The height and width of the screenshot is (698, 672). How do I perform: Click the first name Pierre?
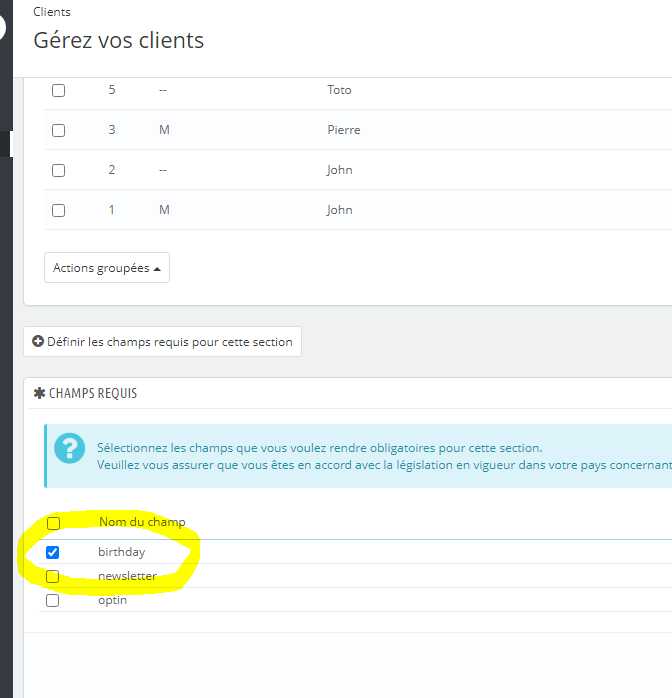point(344,130)
